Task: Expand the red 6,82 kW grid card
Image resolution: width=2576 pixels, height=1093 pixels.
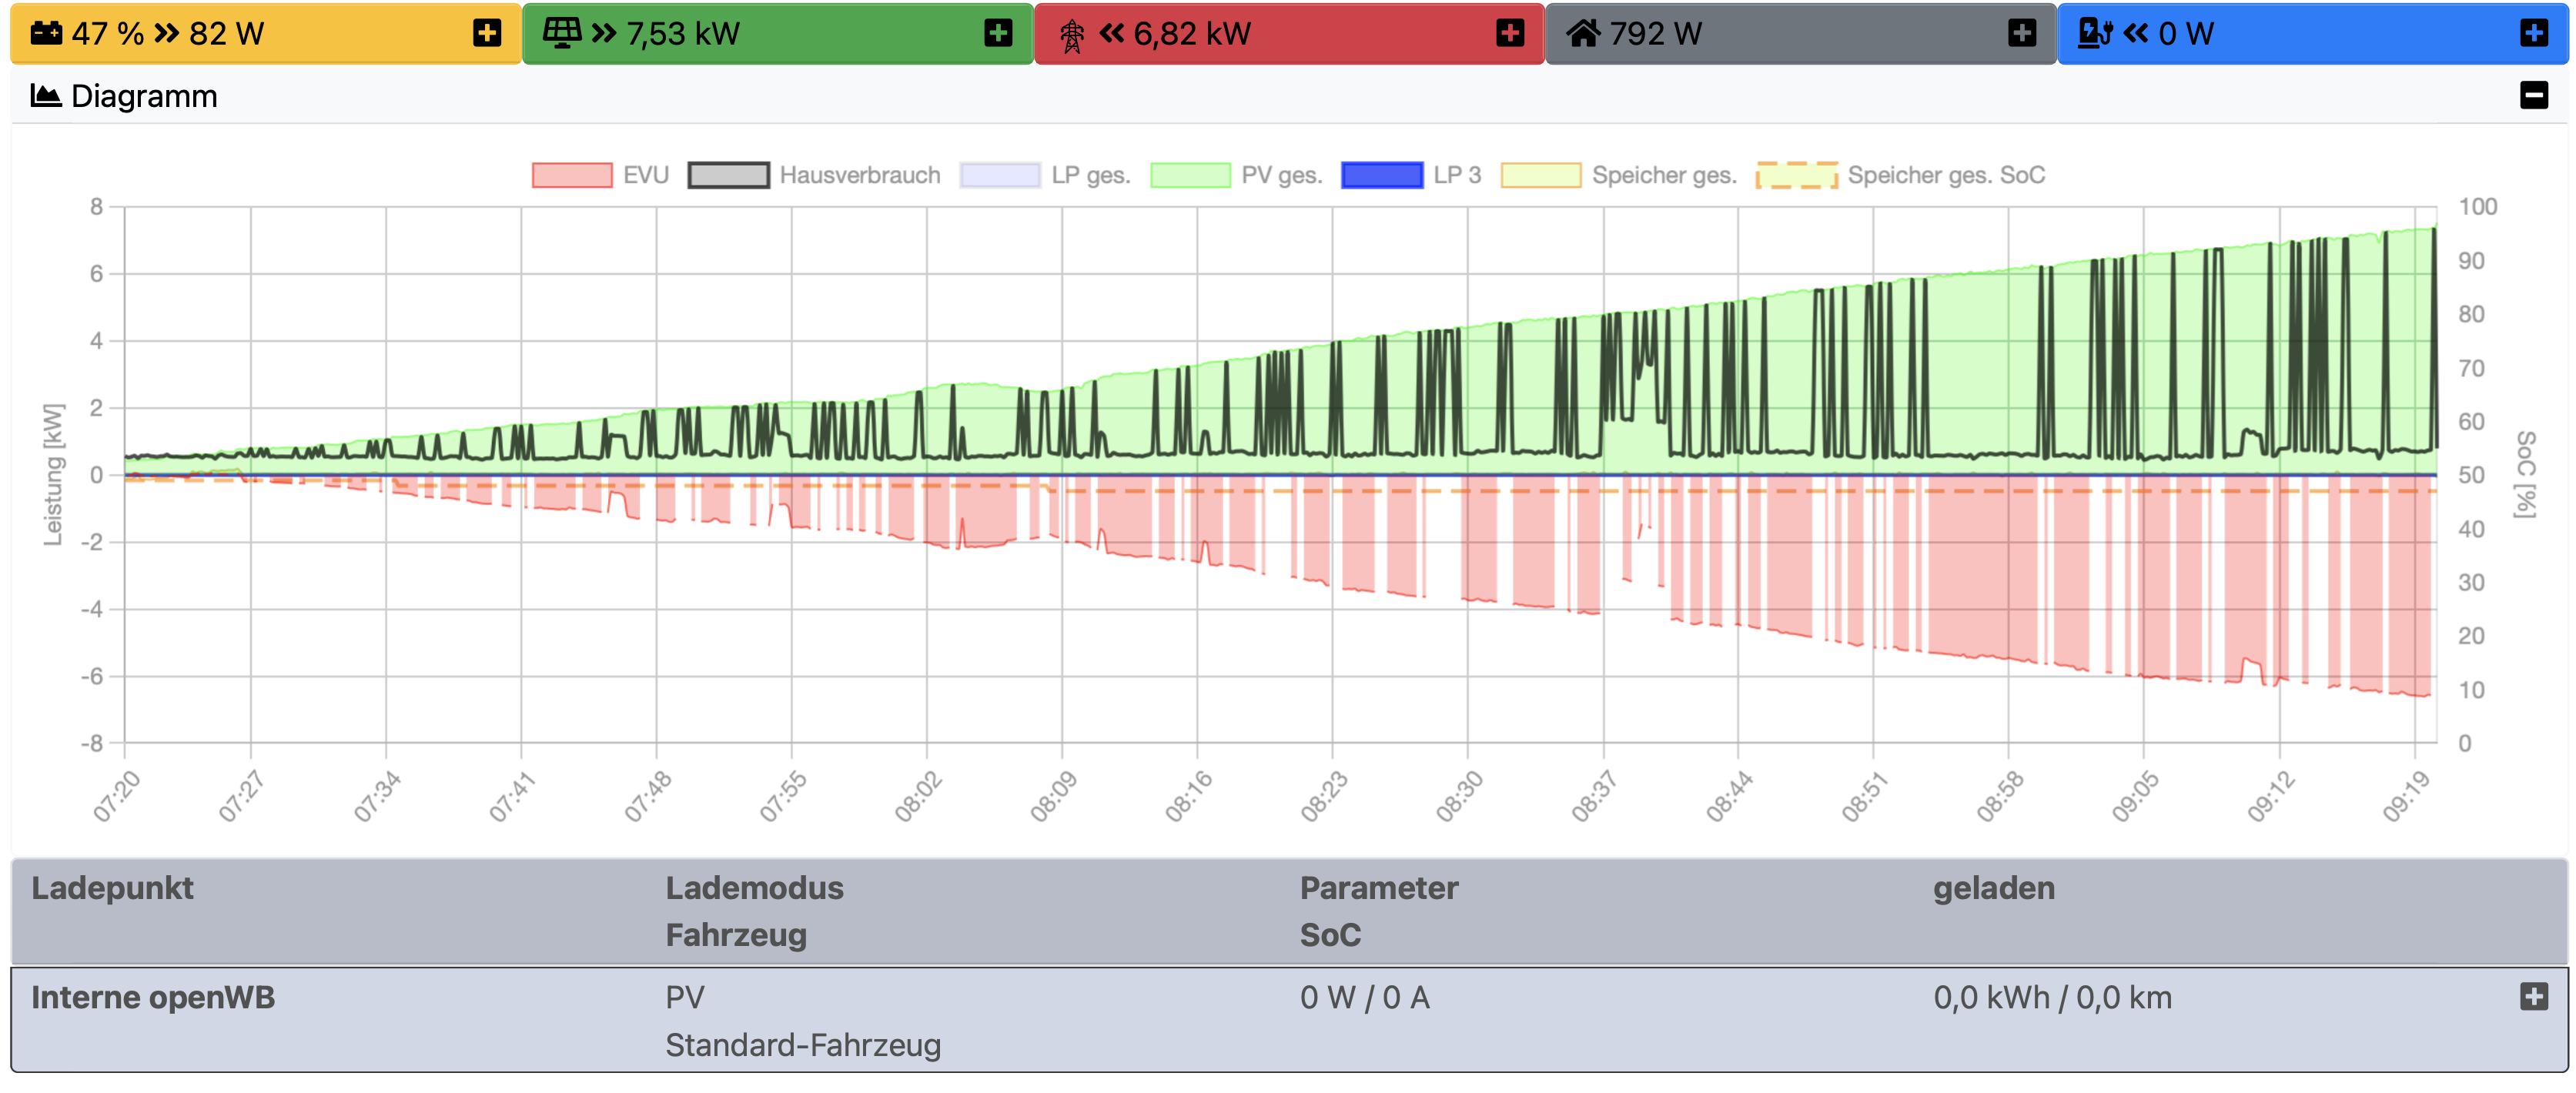Action: coord(1510,34)
